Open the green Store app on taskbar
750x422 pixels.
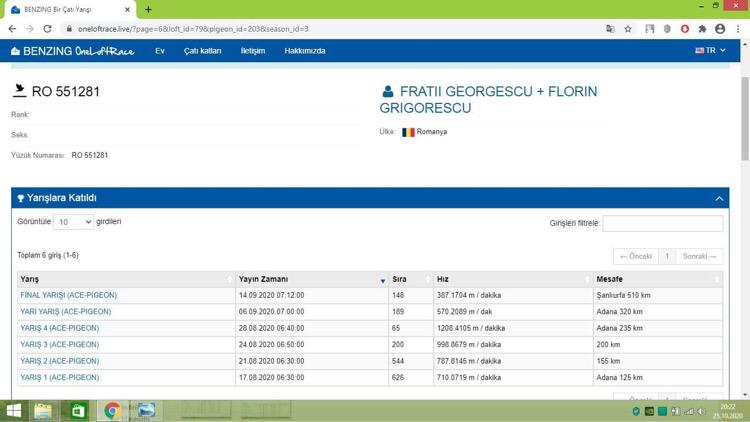coord(77,411)
